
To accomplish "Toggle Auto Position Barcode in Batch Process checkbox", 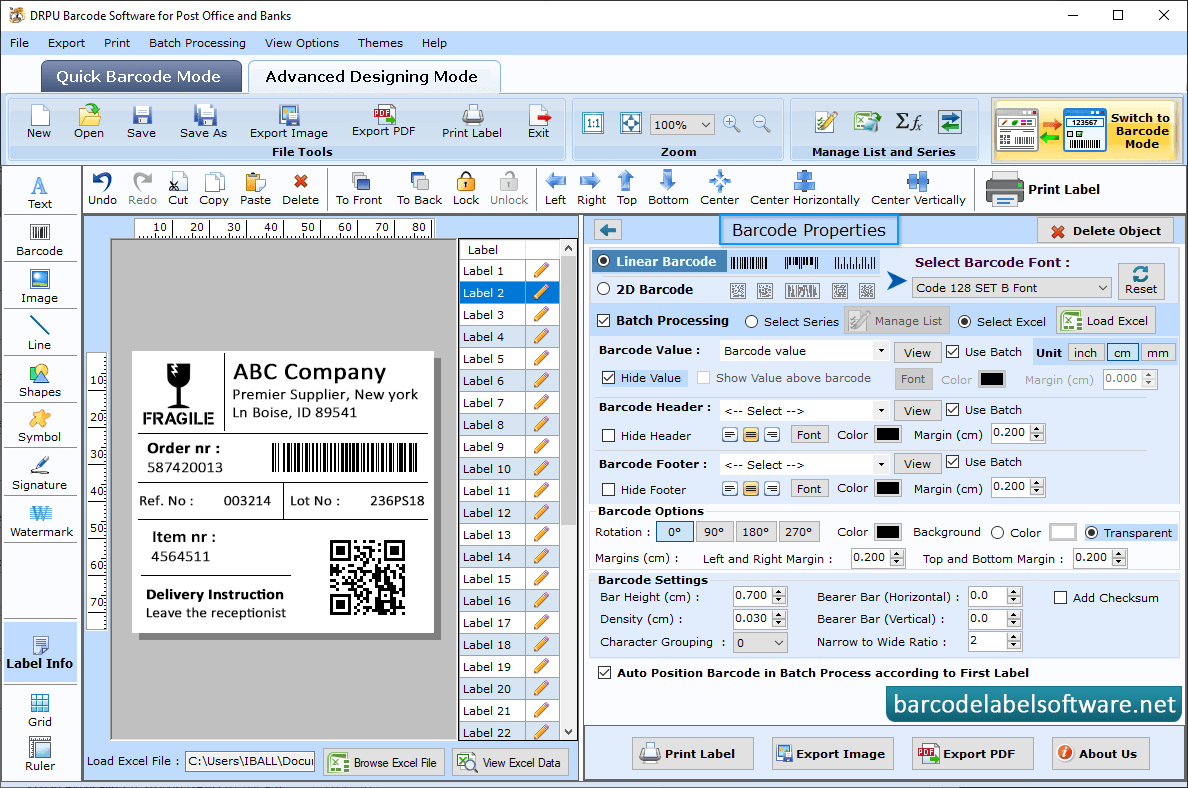I will (605, 673).
